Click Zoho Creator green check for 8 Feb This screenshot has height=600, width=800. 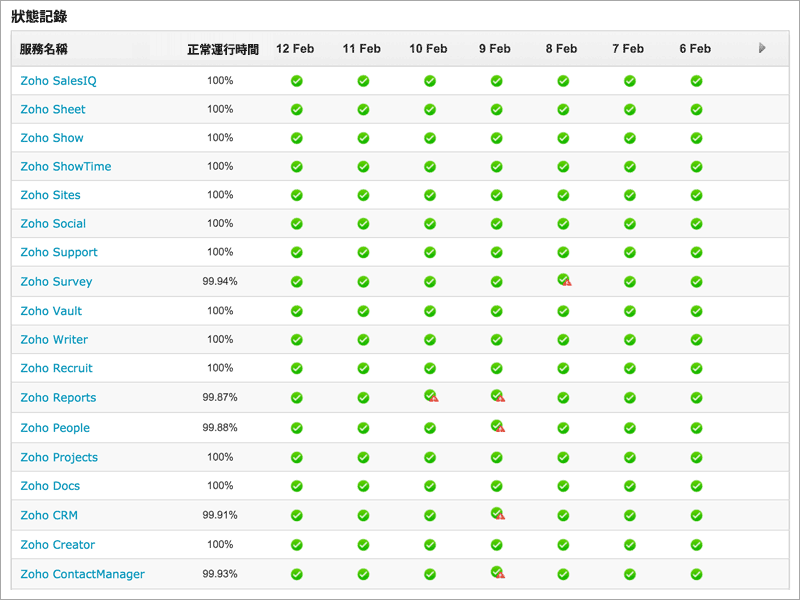tap(563, 545)
